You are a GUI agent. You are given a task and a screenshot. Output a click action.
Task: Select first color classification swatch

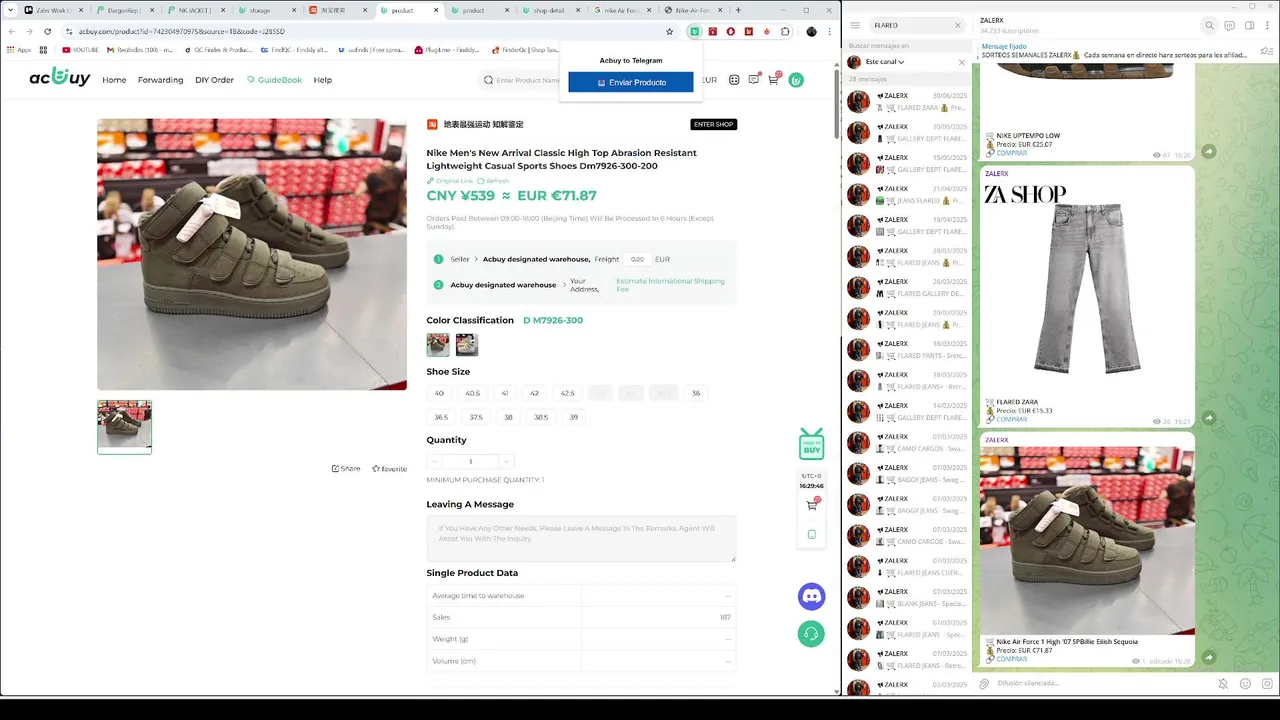[438, 345]
